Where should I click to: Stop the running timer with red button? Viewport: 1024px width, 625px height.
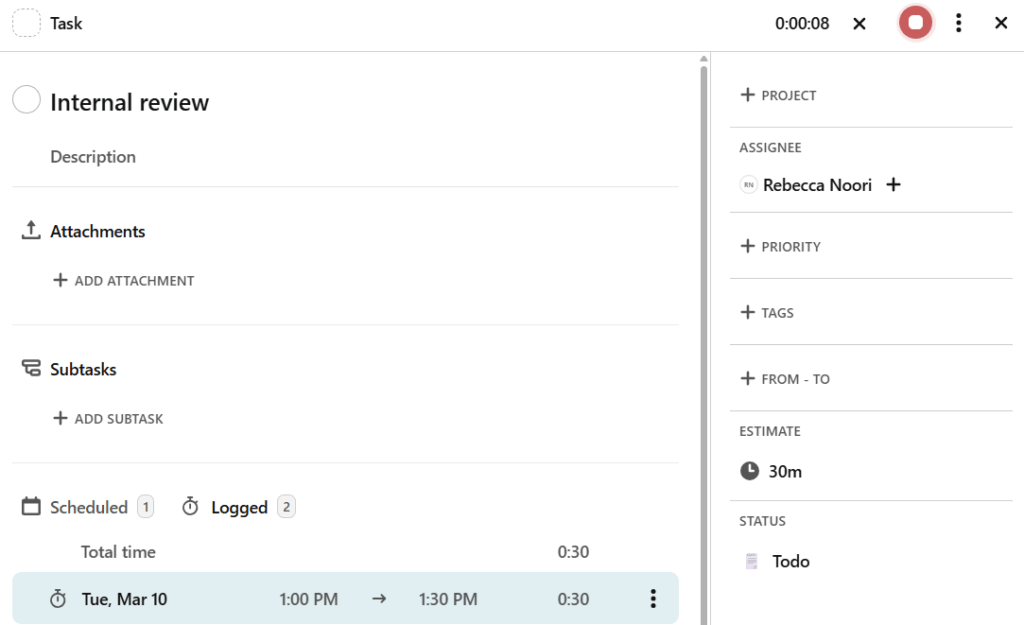coord(915,23)
